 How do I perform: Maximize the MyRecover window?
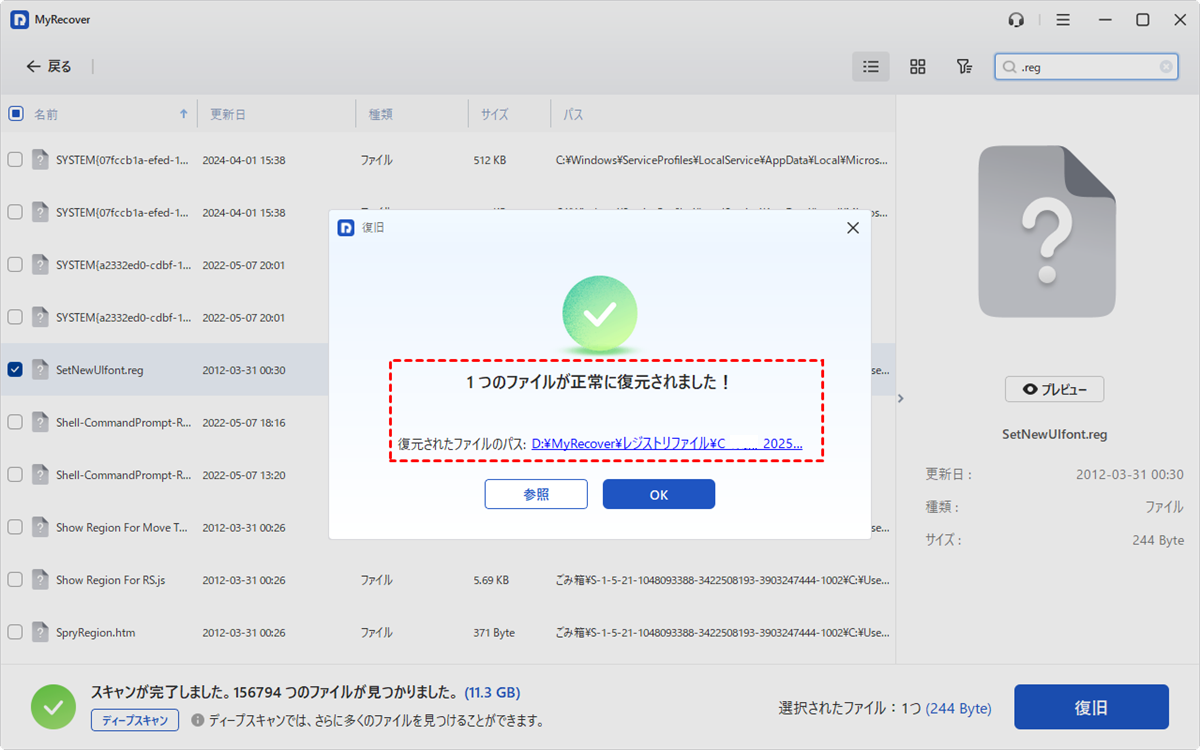[x=1142, y=20]
